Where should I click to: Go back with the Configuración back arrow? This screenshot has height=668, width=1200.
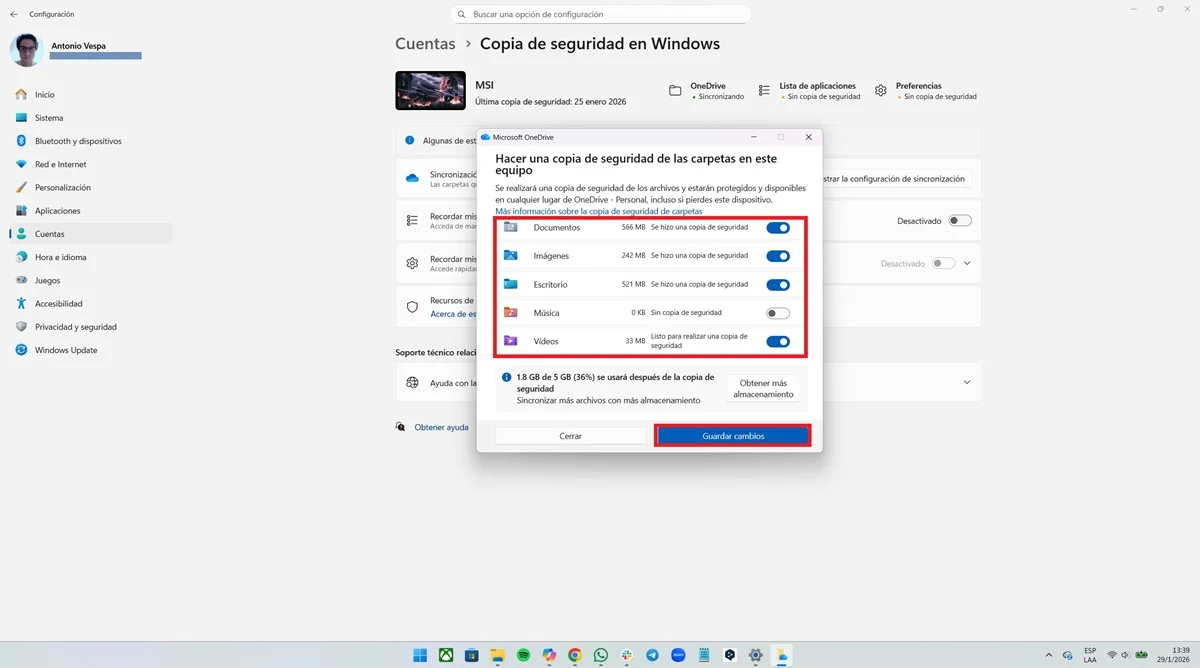14,14
